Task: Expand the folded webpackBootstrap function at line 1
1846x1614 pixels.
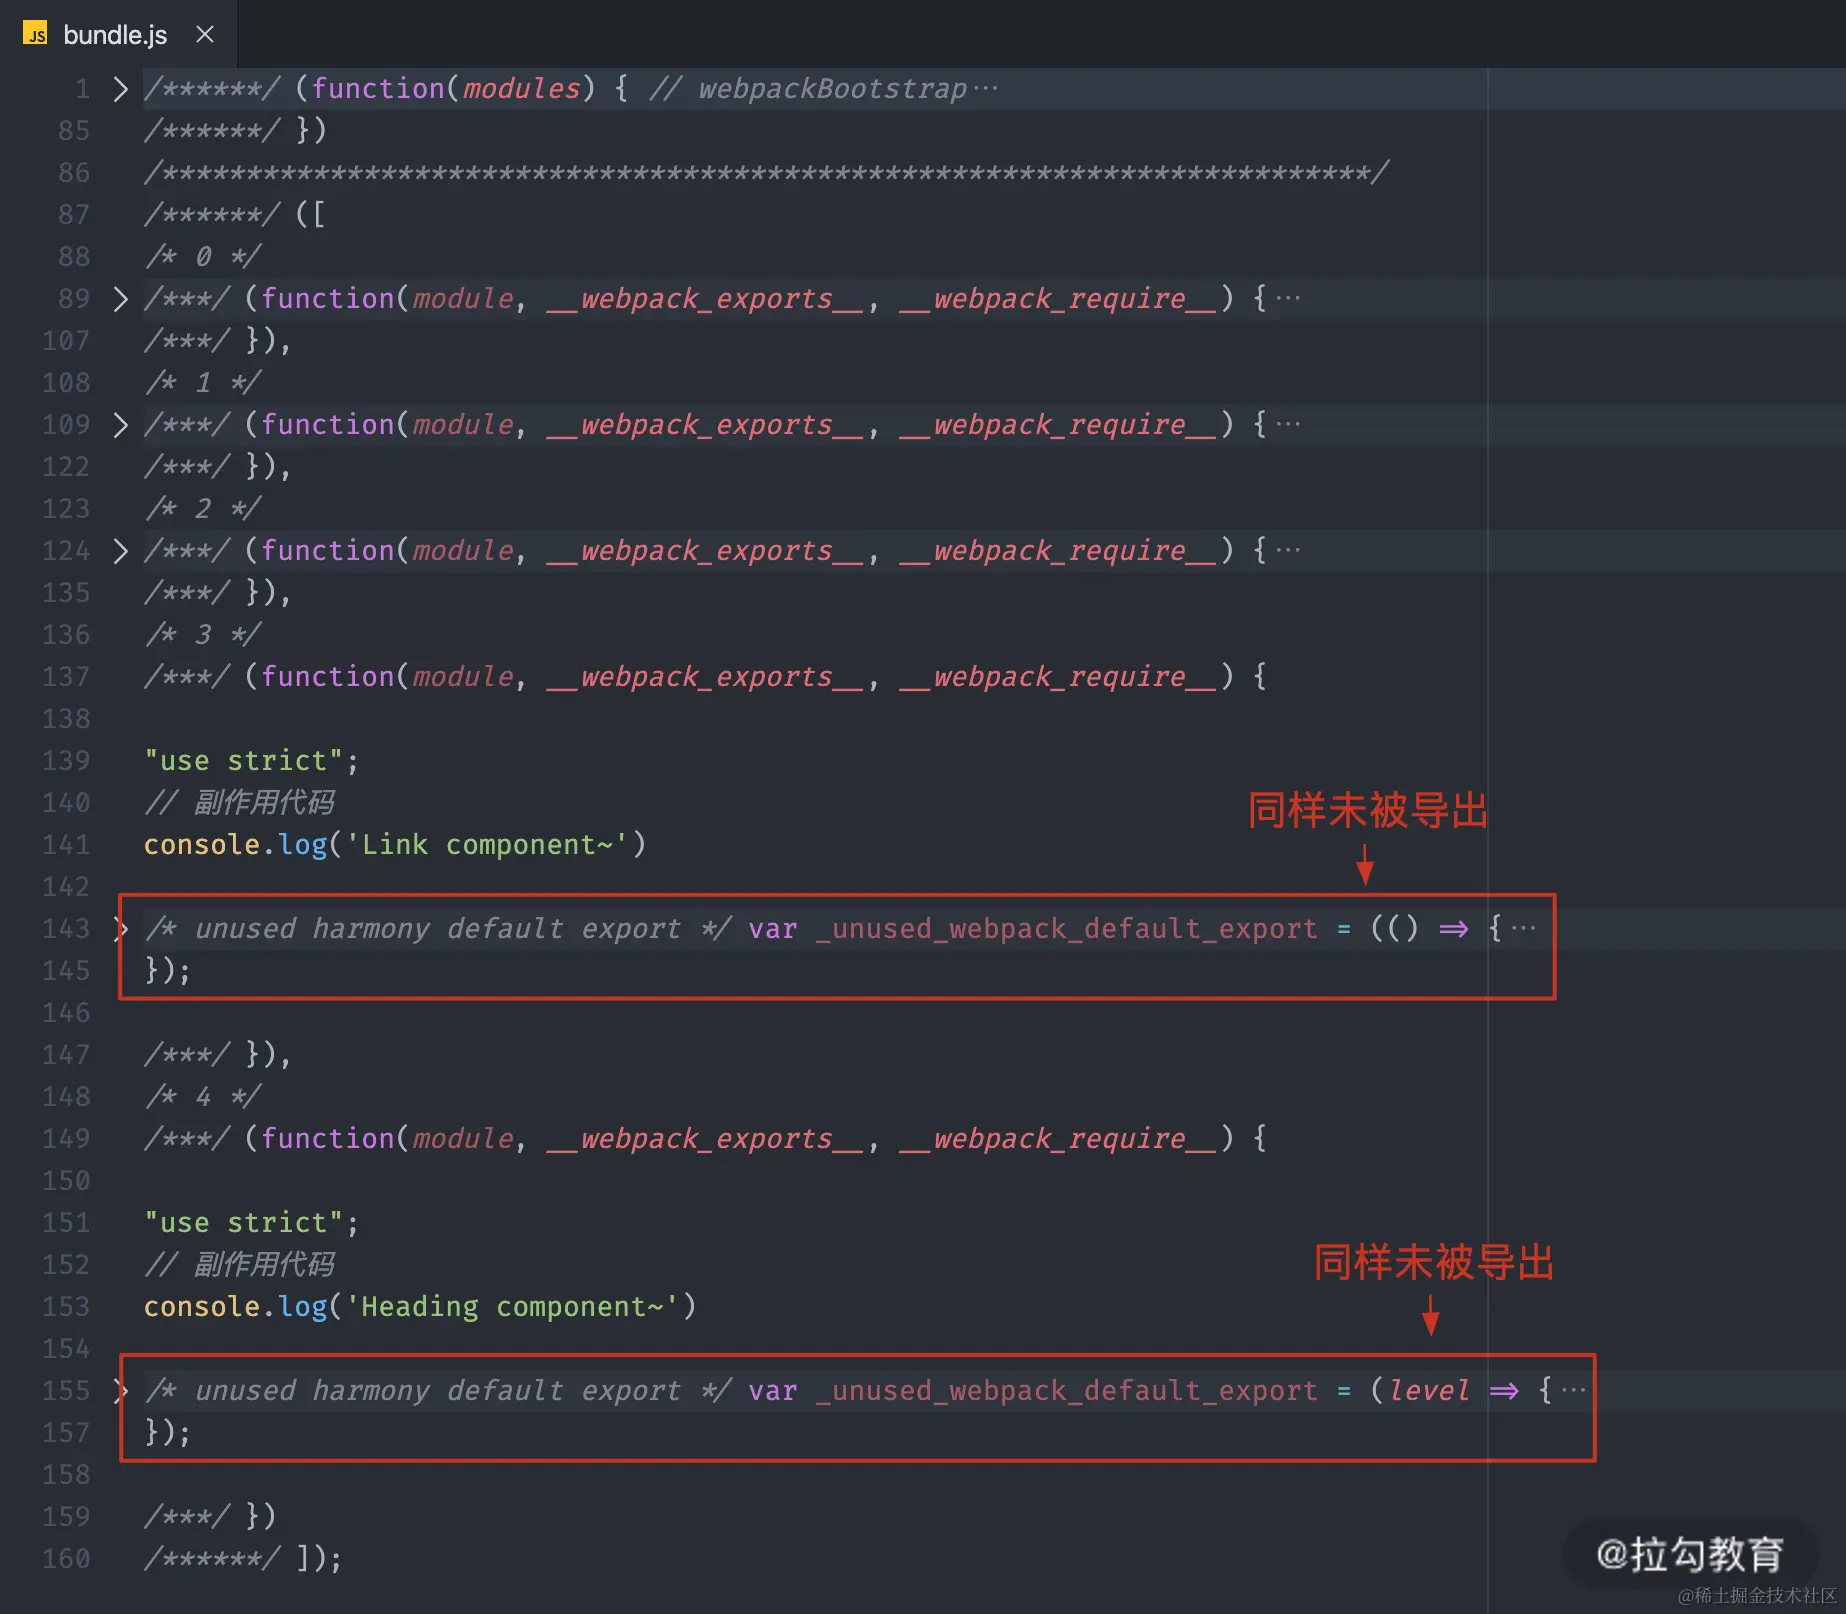Action: pyautogui.click(x=120, y=88)
